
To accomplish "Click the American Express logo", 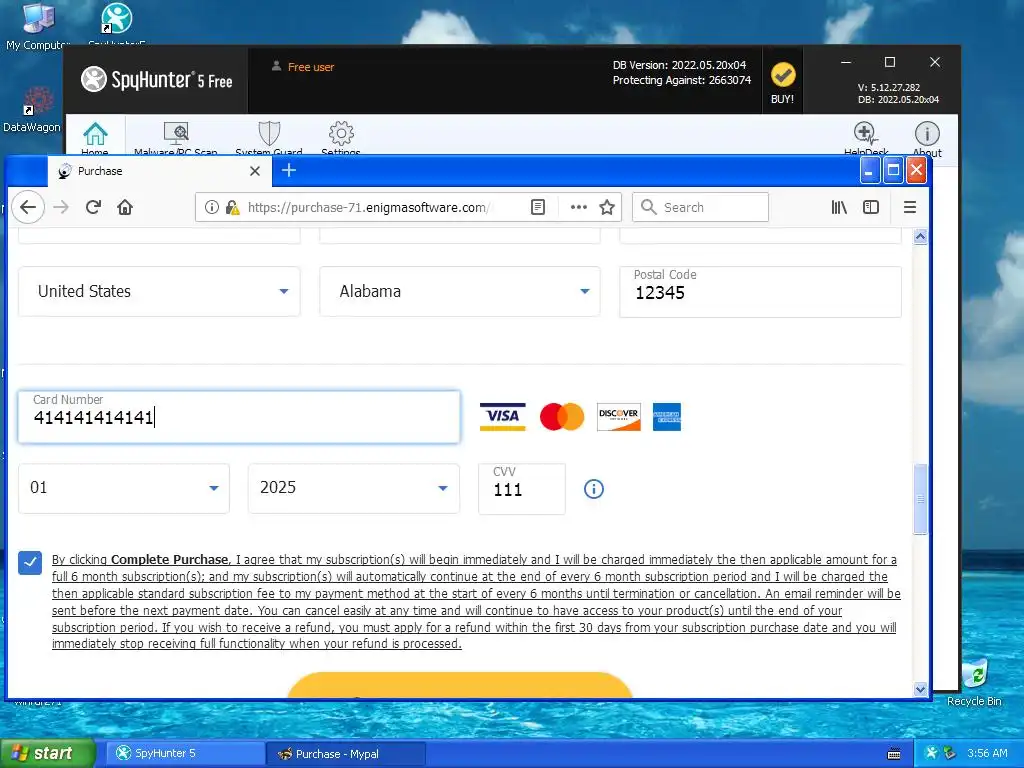I will 667,417.
